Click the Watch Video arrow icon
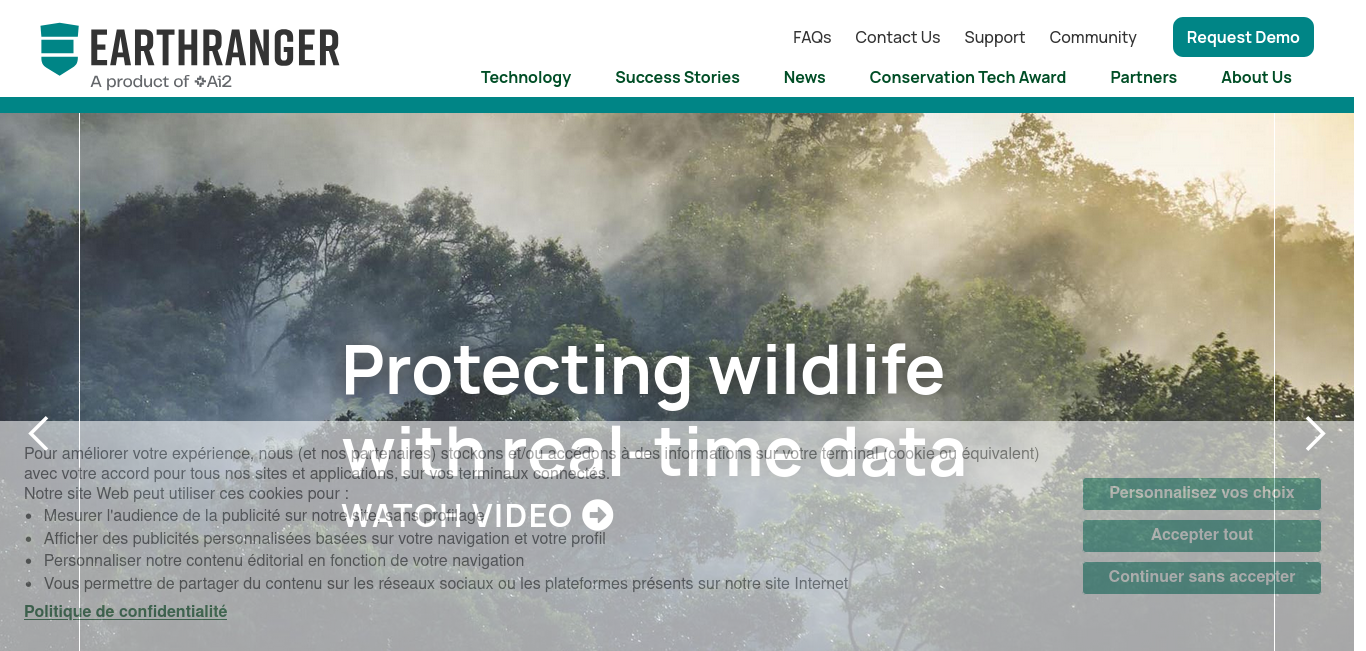This screenshot has width=1366, height=651. (598, 515)
